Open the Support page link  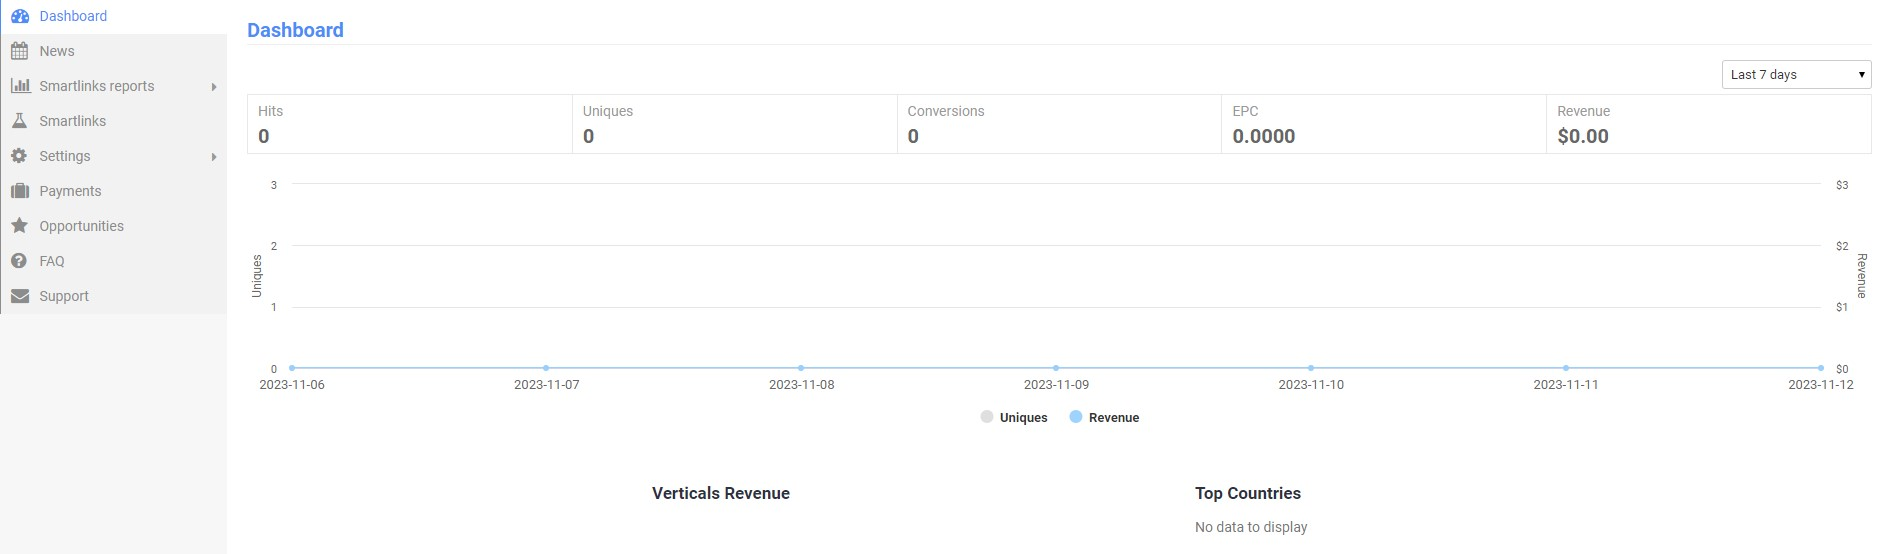64,296
